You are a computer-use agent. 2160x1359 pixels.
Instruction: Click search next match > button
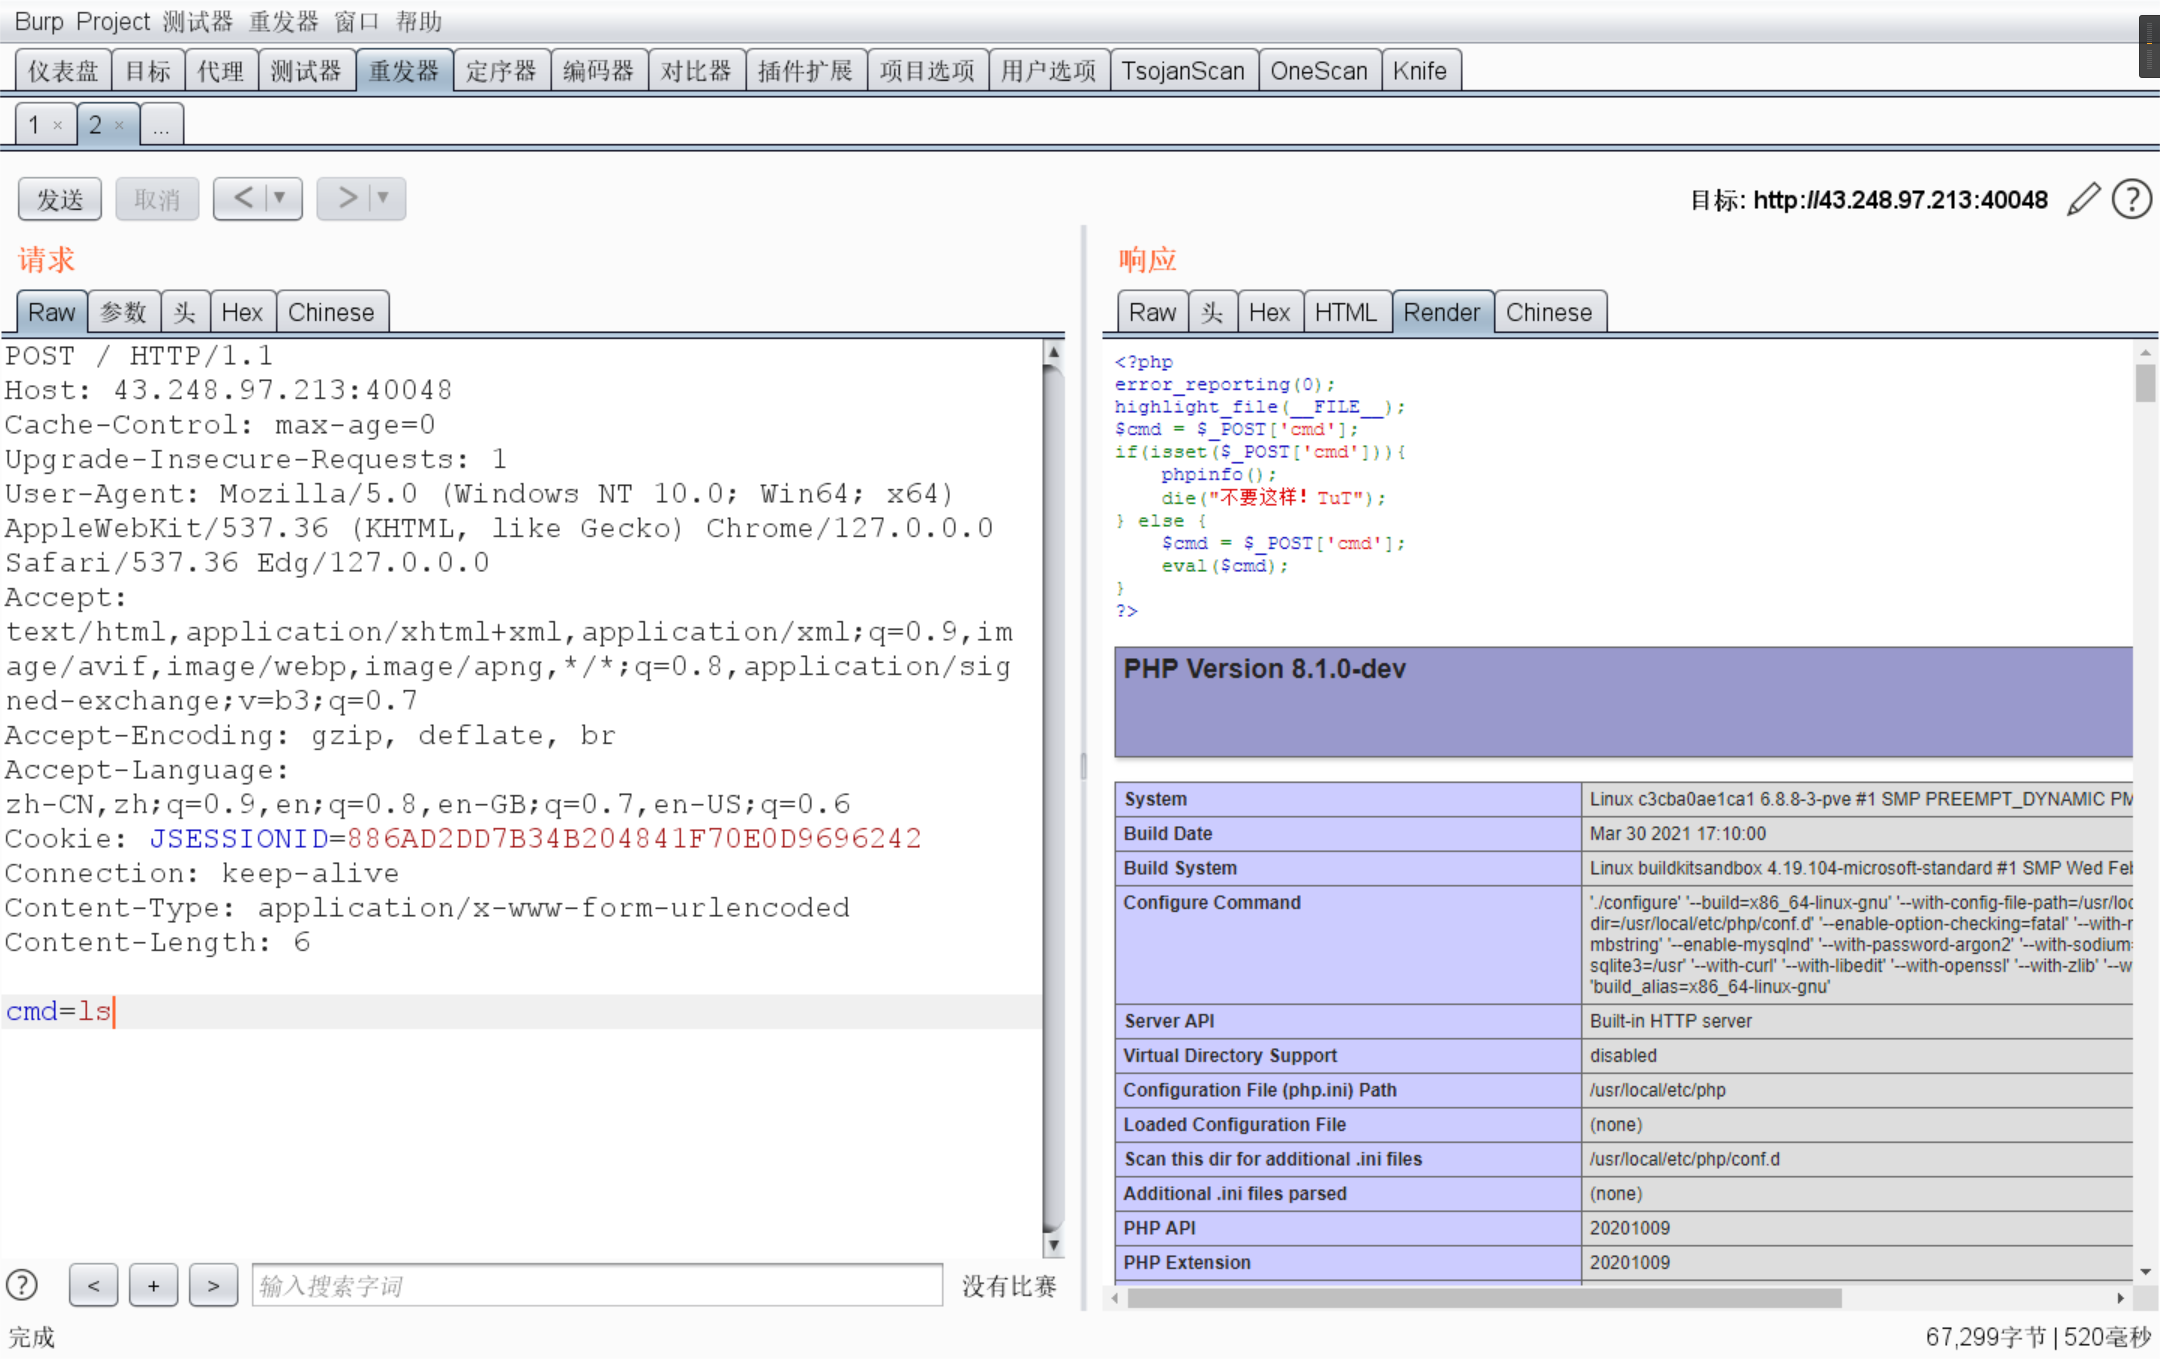point(213,1285)
